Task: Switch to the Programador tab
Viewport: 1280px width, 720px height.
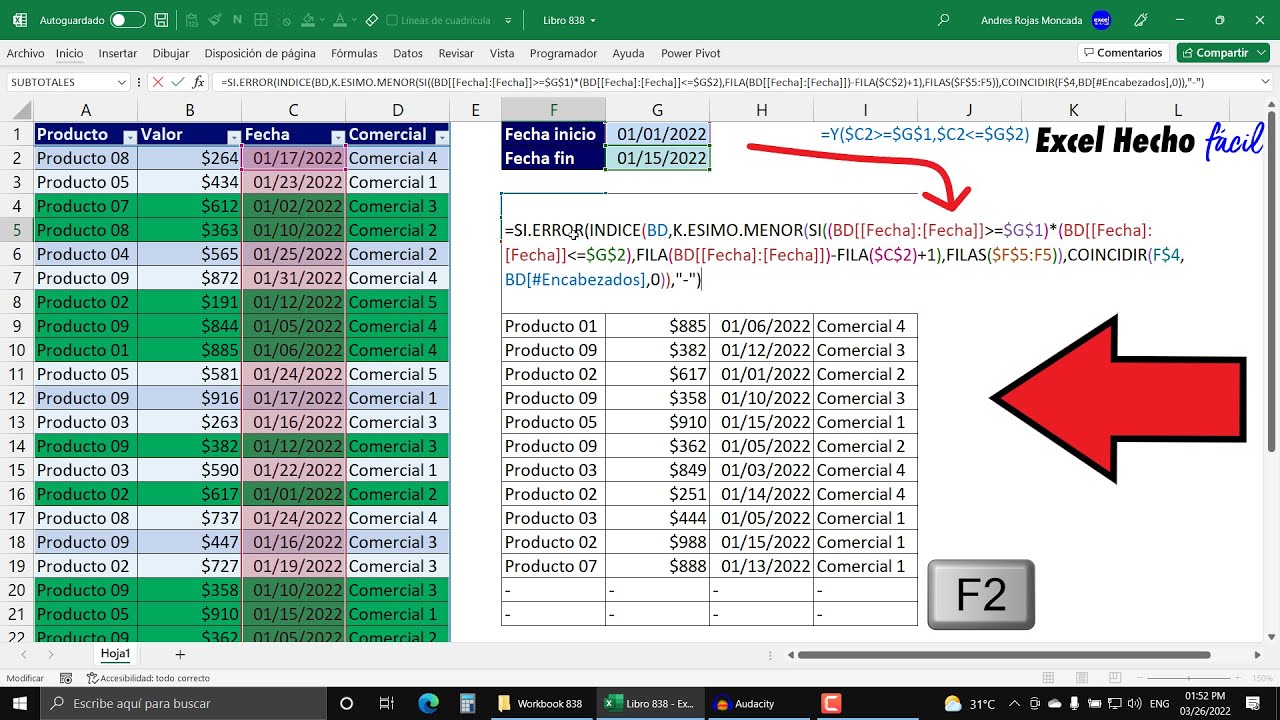Action: click(563, 53)
